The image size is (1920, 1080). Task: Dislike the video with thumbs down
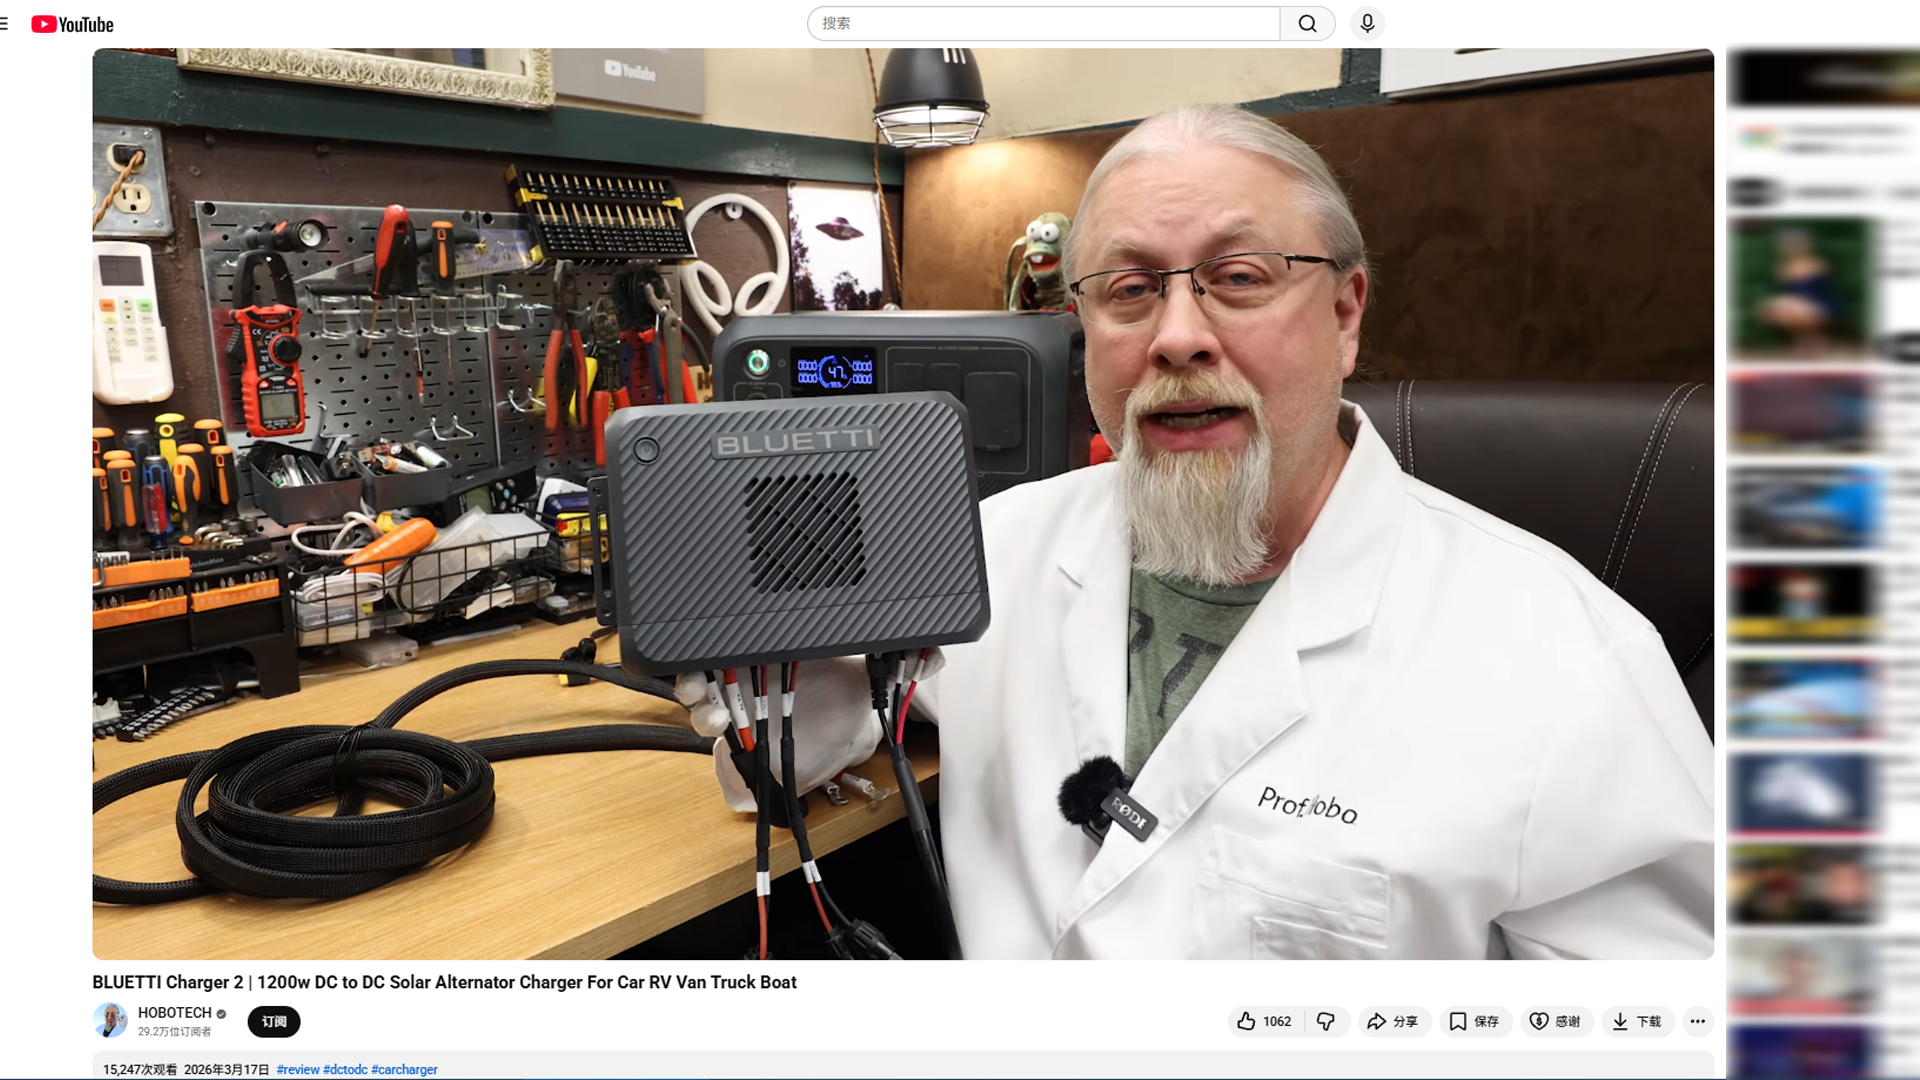click(x=1326, y=1021)
